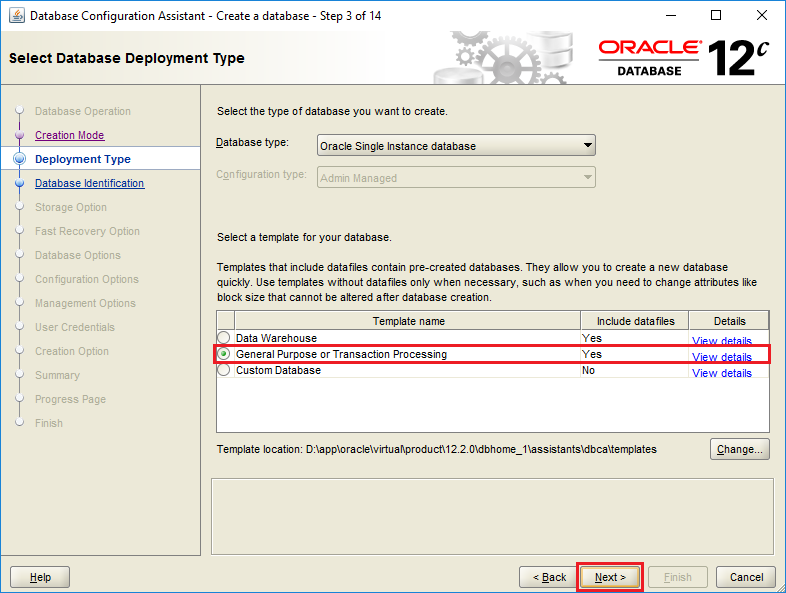Click the Management Options step label
Image resolution: width=786 pixels, height=593 pixels.
click(x=85, y=303)
